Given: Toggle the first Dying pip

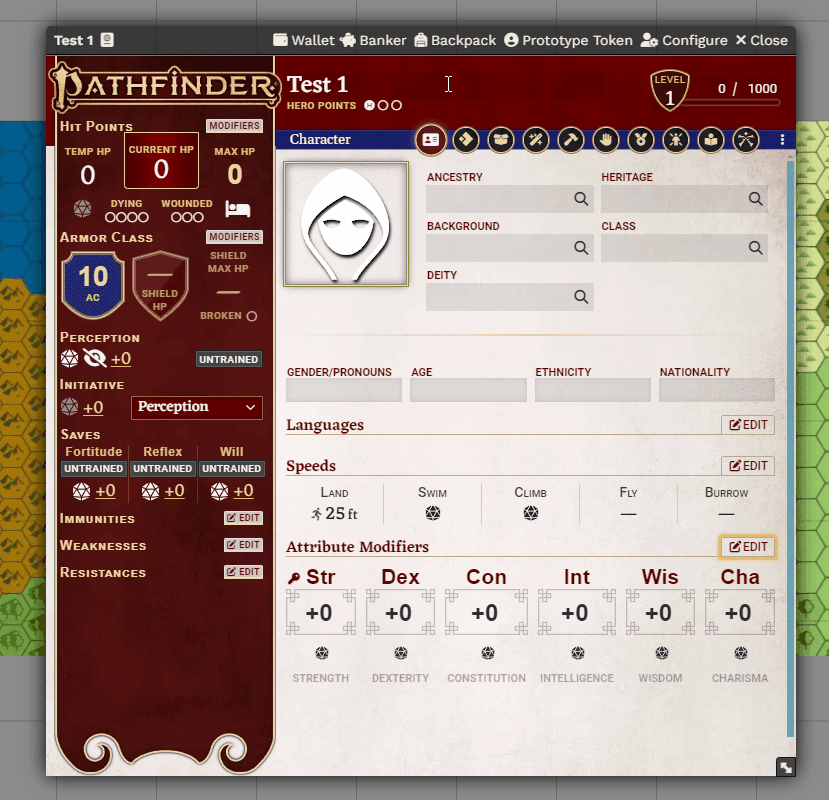Looking at the screenshot, I should pyautogui.click(x=110, y=217).
